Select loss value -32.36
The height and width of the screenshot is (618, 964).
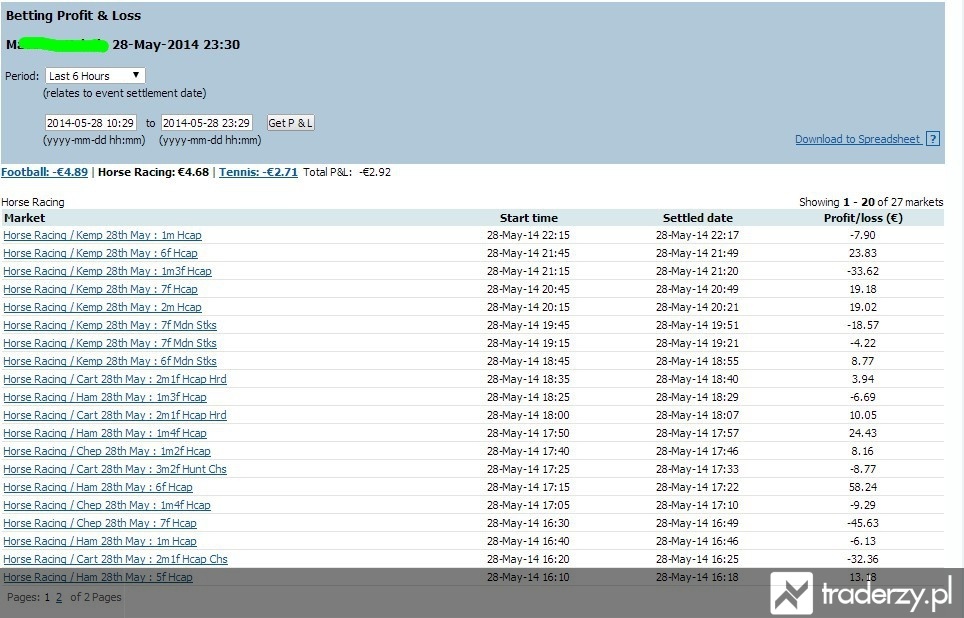click(863, 559)
